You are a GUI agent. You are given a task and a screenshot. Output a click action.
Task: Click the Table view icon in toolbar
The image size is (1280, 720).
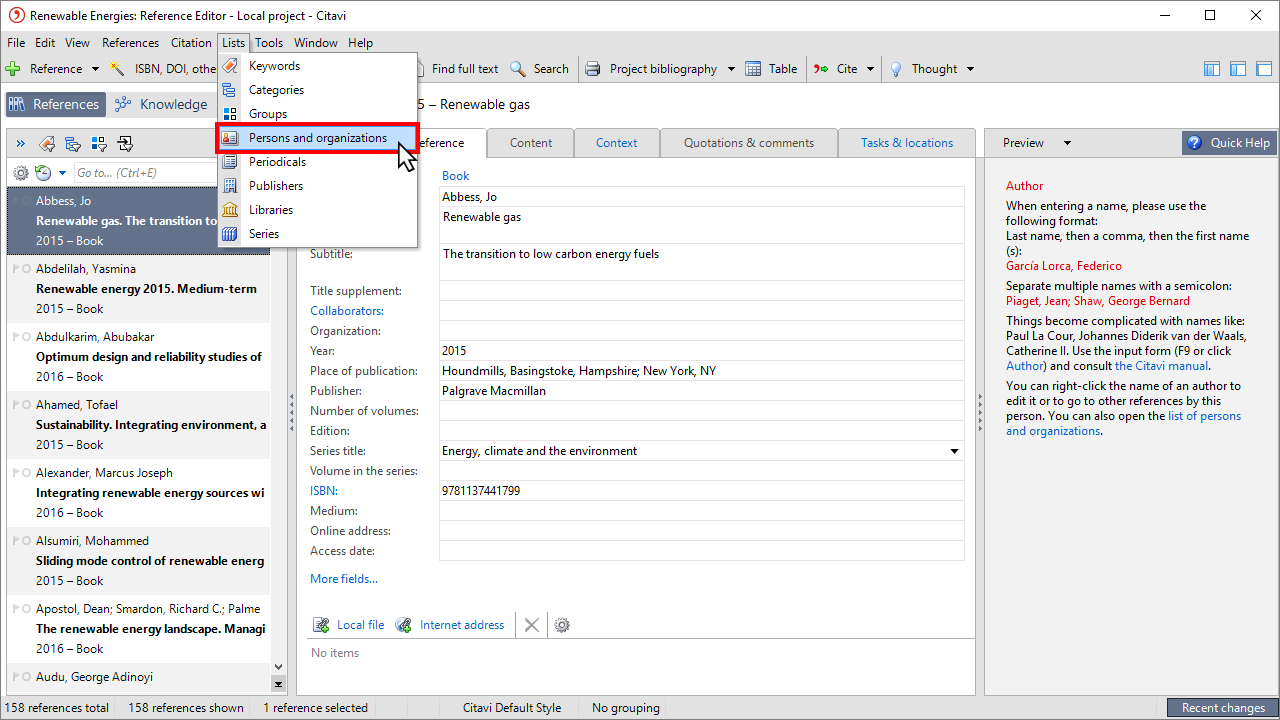756,69
